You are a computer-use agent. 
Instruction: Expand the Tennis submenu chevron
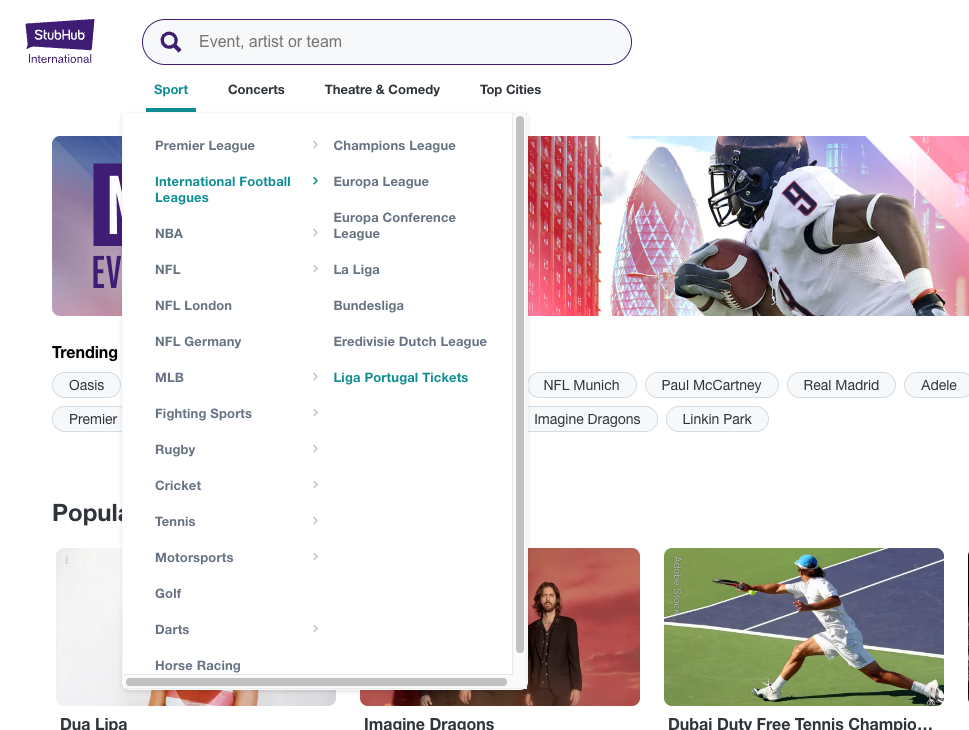click(x=315, y=520)
